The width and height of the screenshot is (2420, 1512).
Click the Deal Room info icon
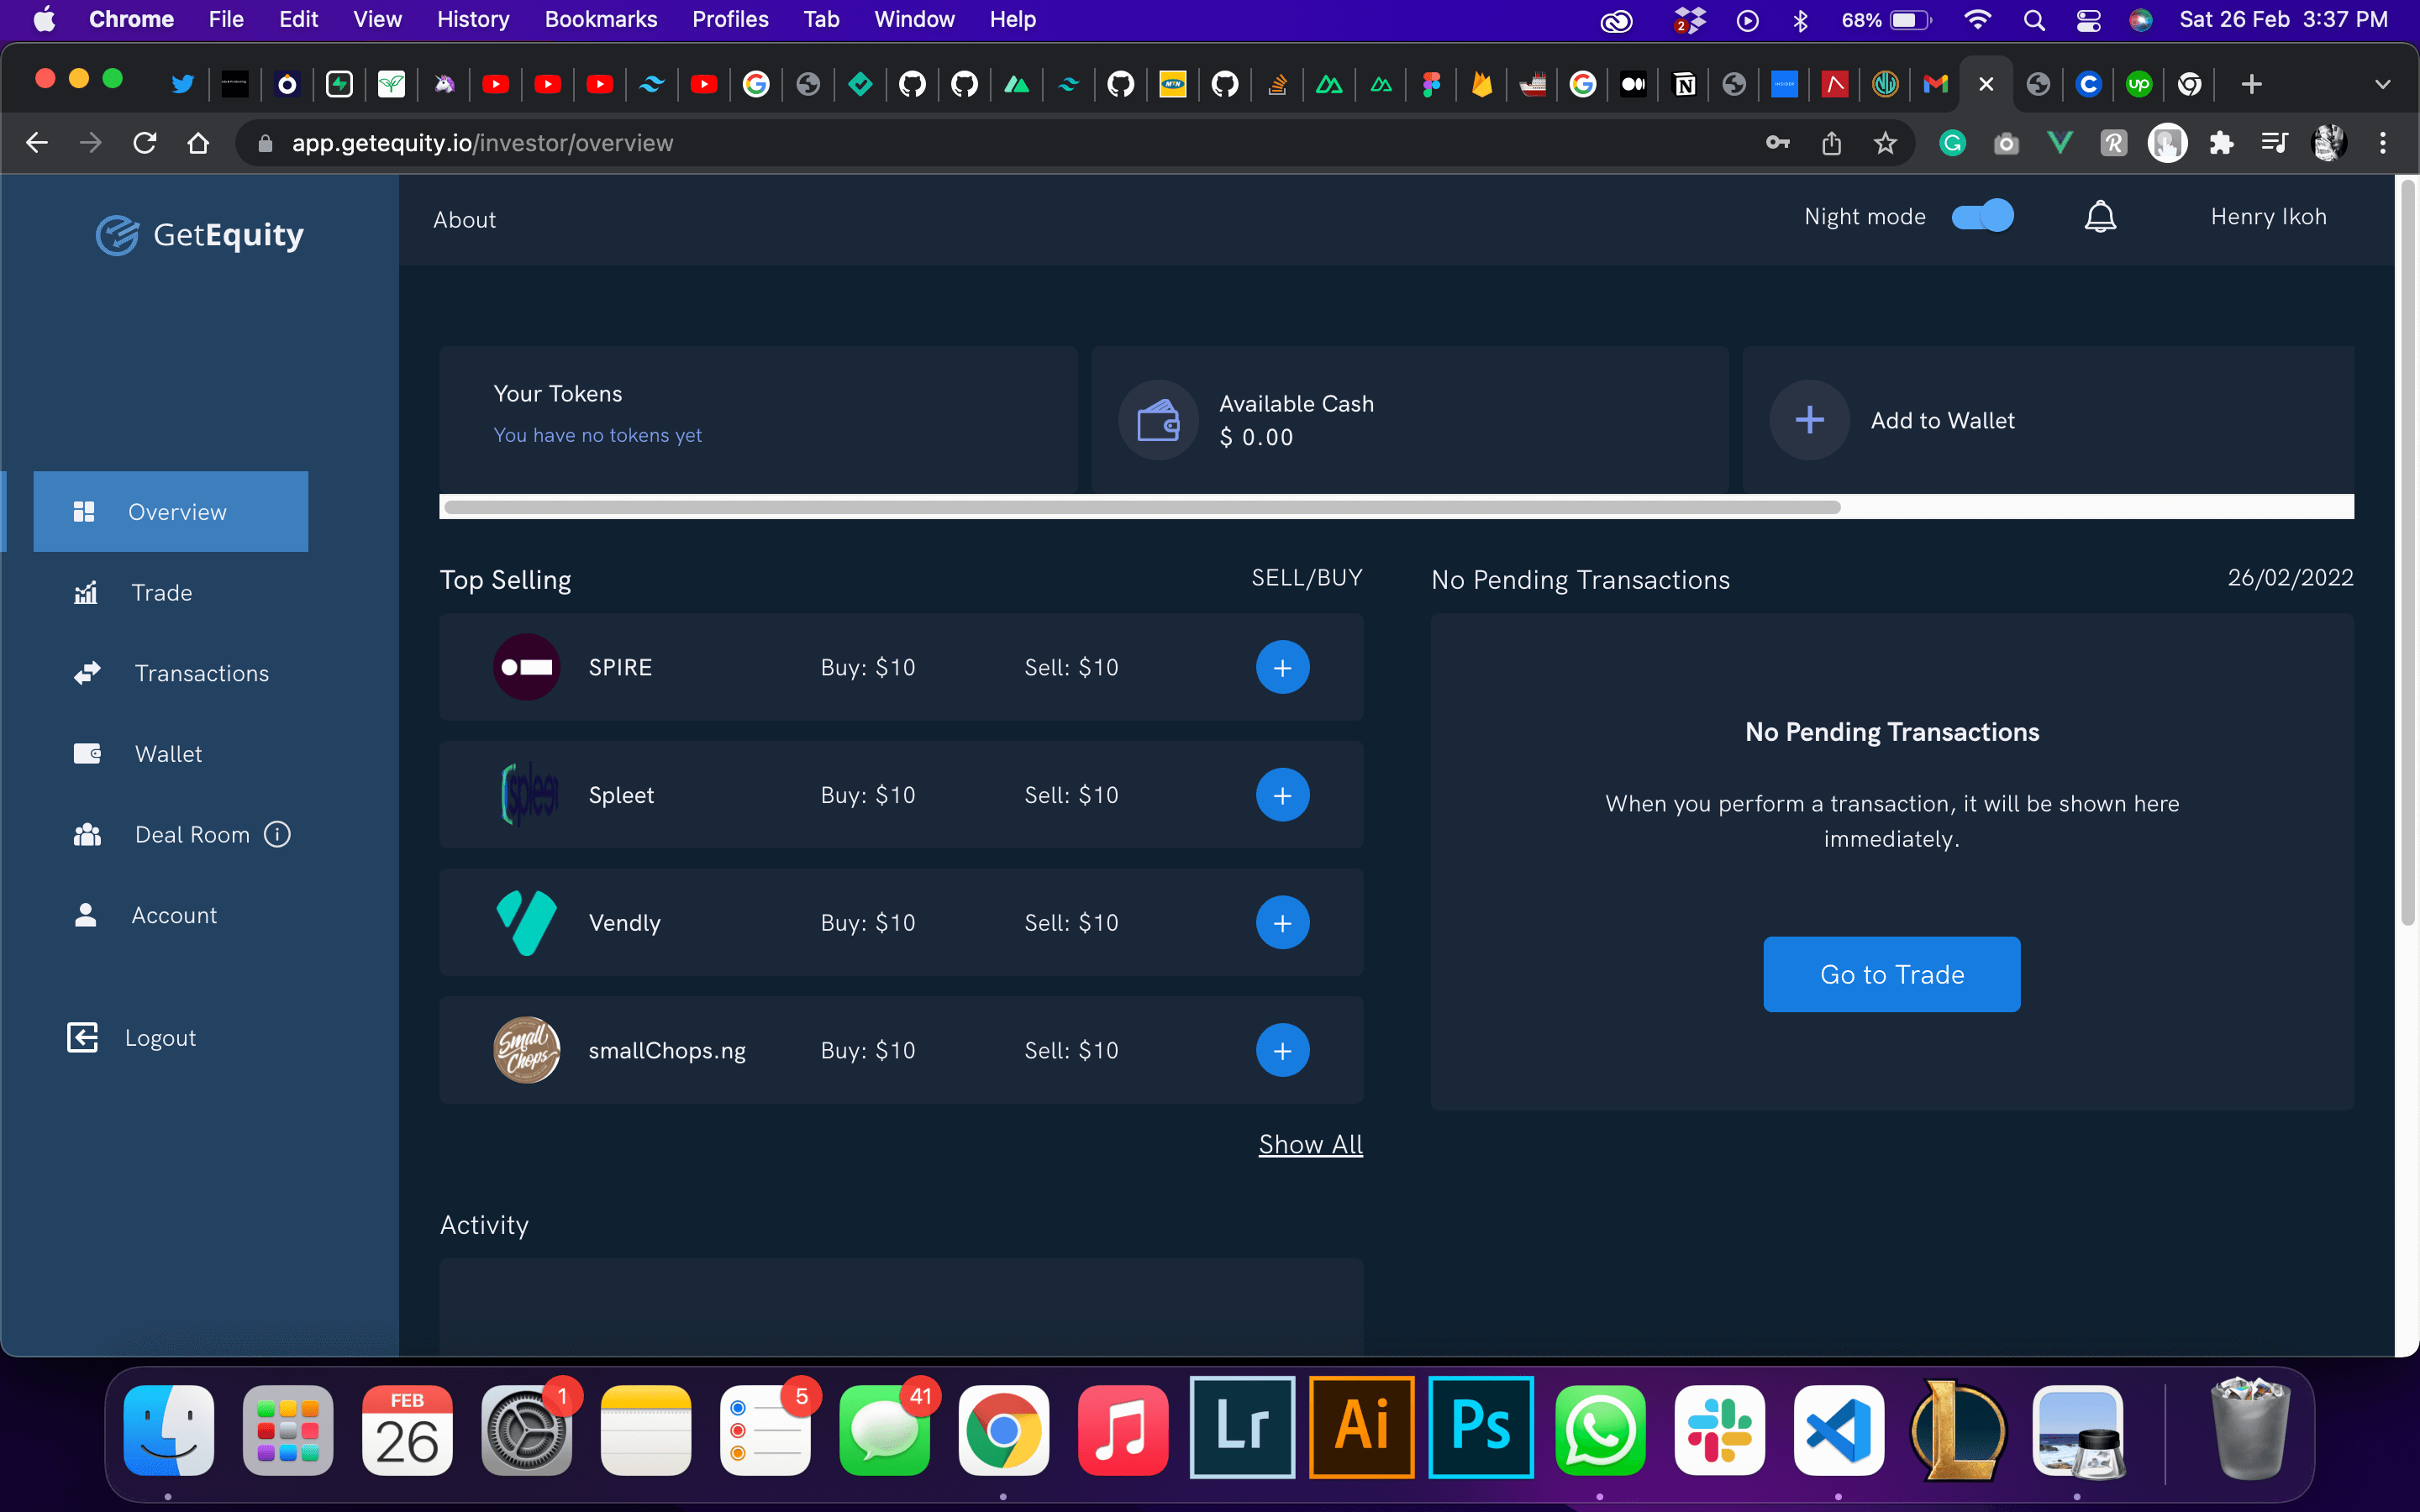coord(277,834)
